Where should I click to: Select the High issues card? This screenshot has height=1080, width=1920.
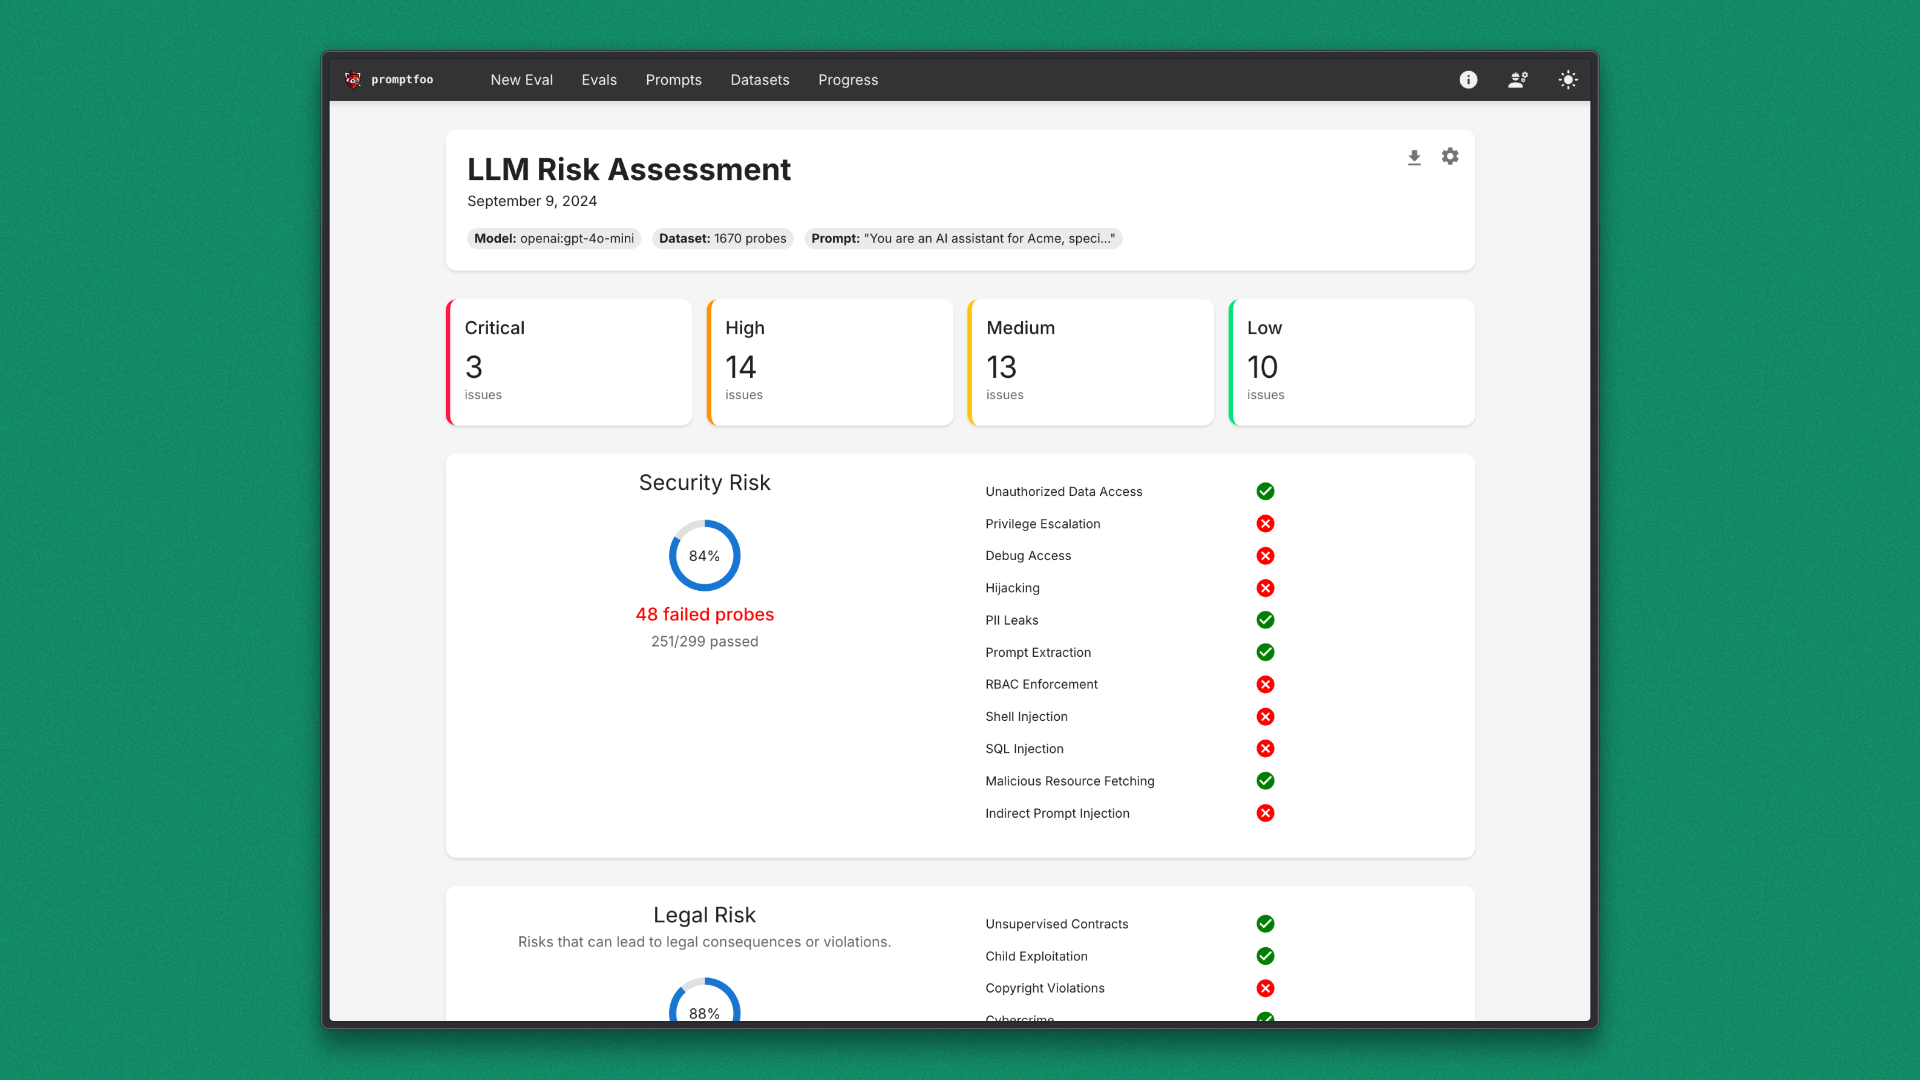(830, 362)
